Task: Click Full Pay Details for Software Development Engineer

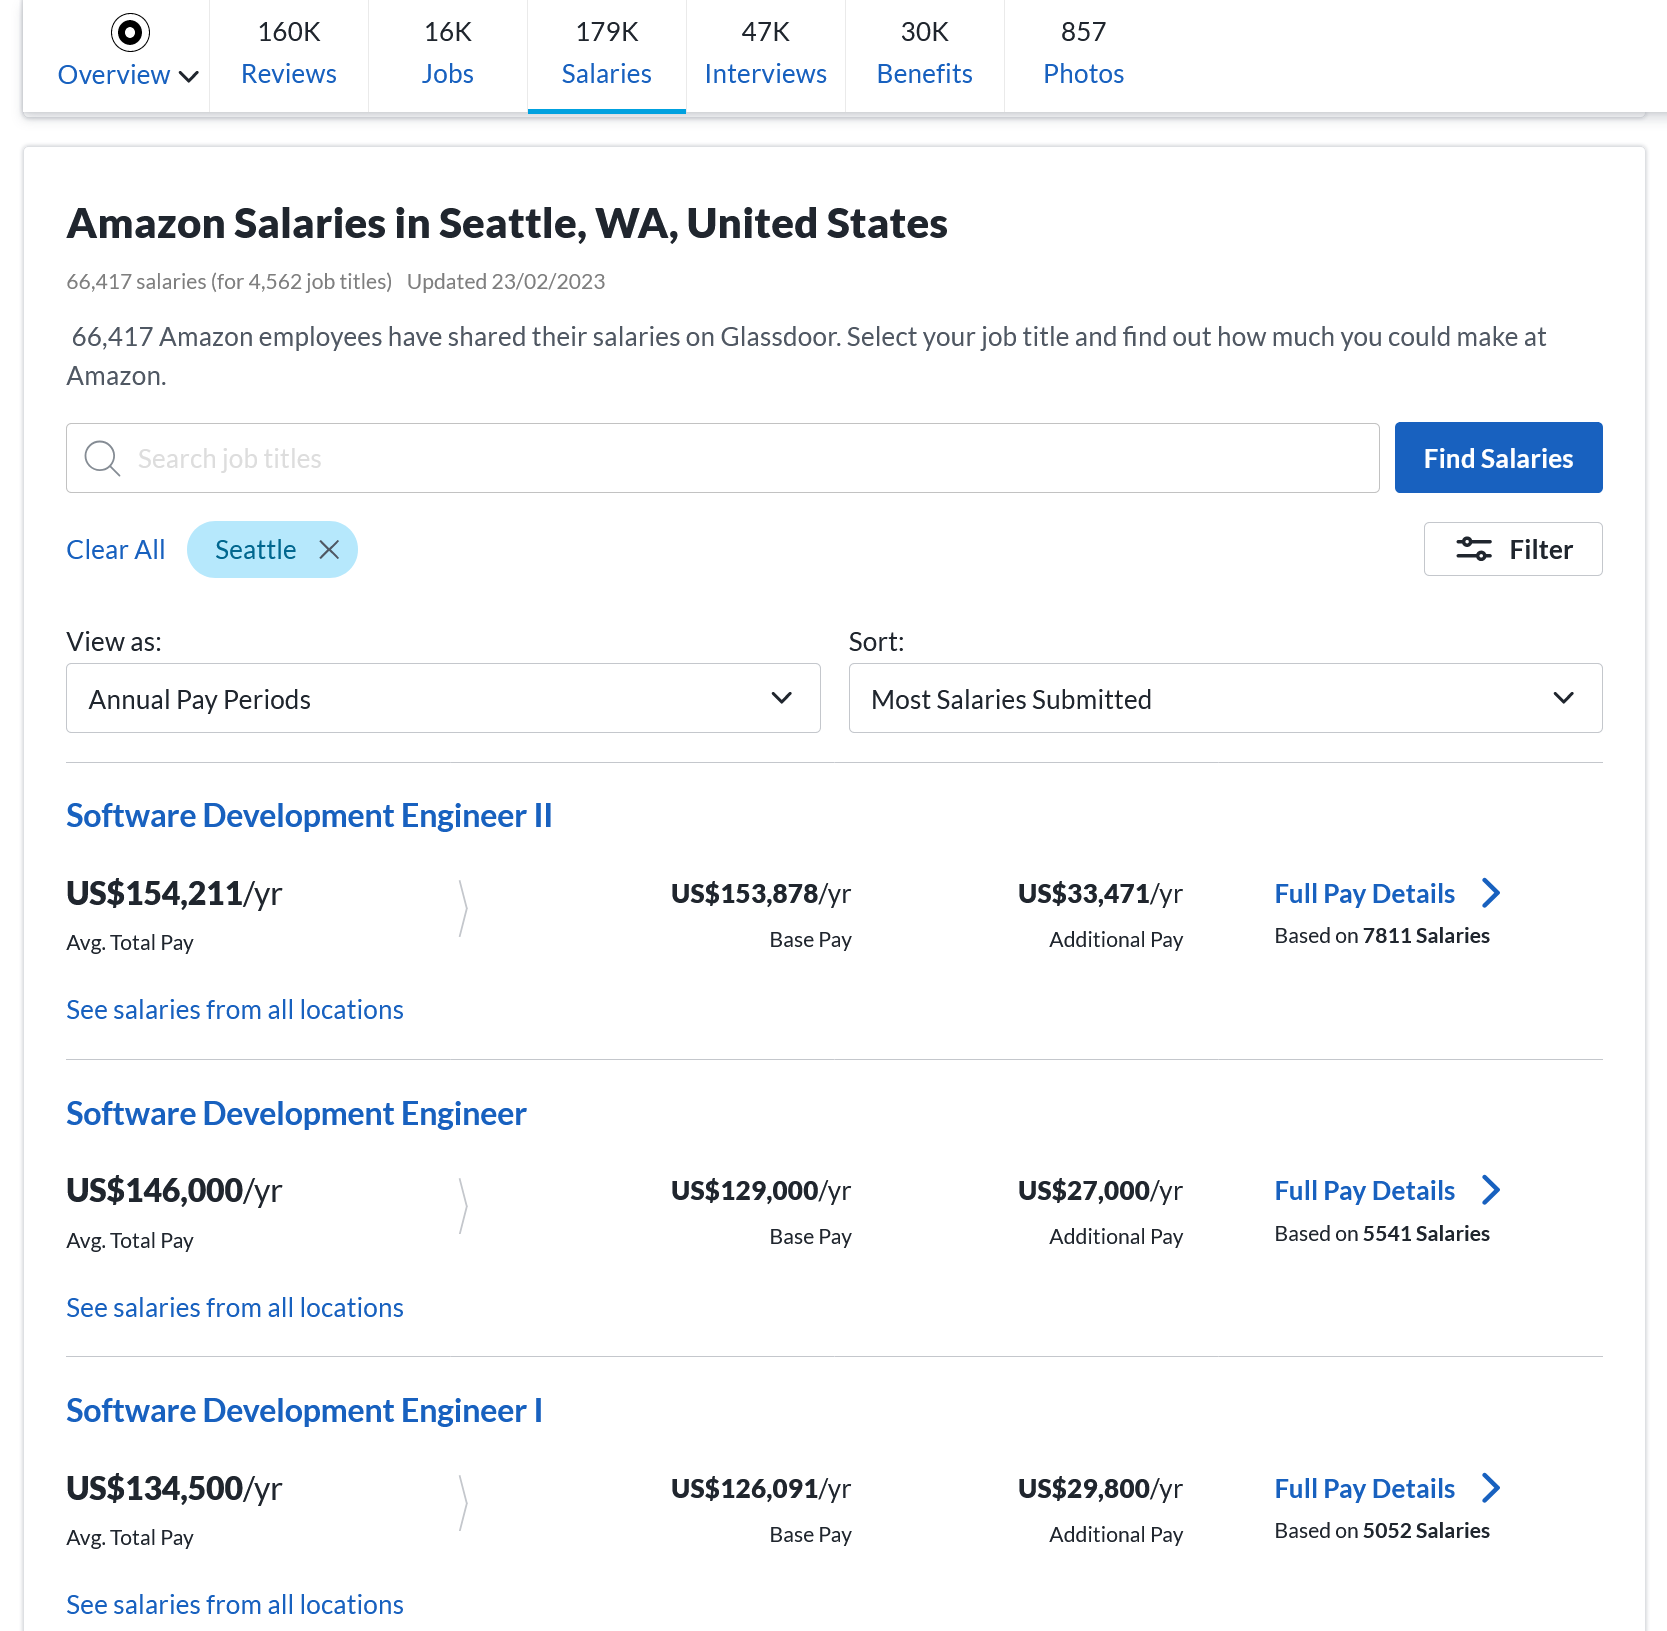Action: [1363, 1190]
